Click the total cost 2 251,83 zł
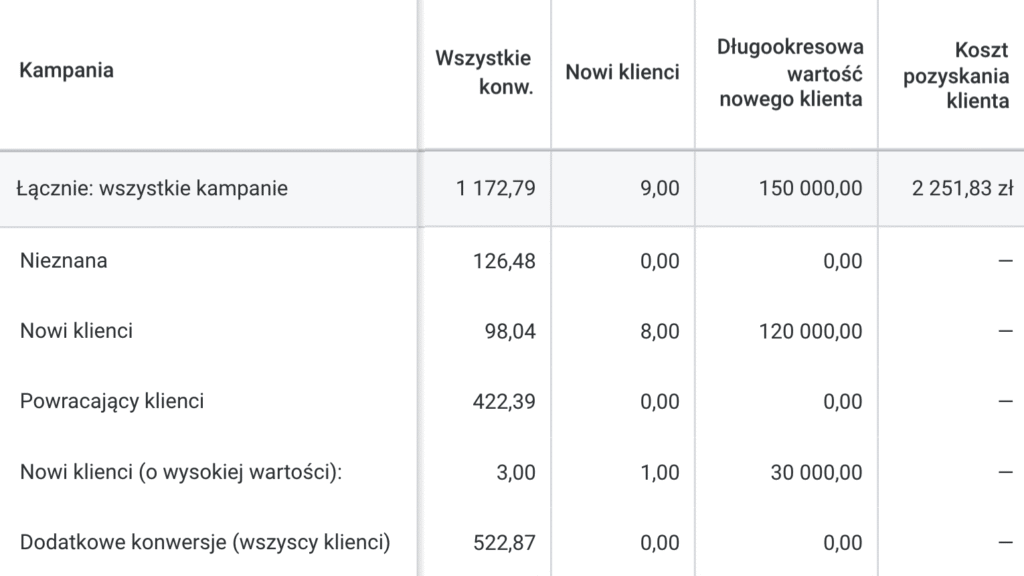Screen dimensions: 1024x576 (962, 188)
